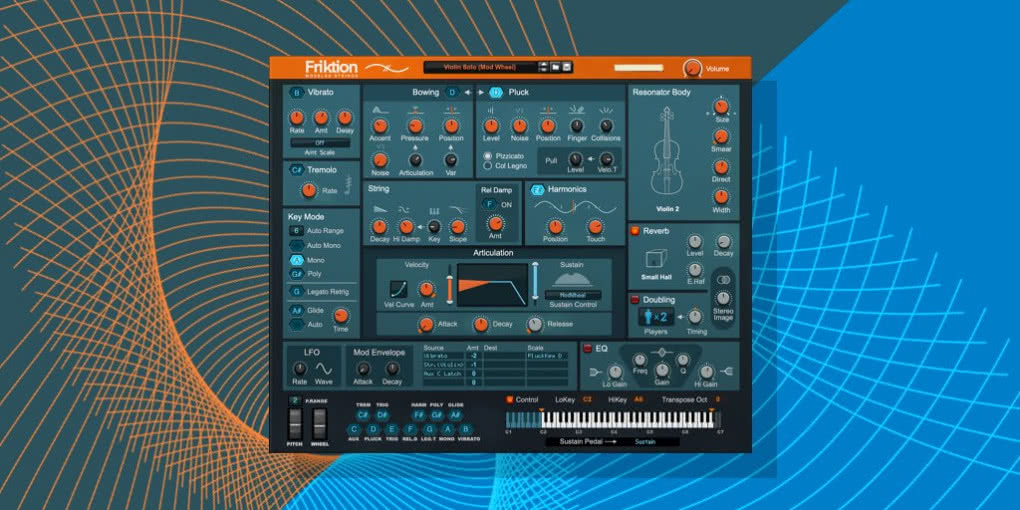1020x510 pixels.
Task: Click the Bowing Pressure knob
Action: pyautogui.click(x=415, y=126)
